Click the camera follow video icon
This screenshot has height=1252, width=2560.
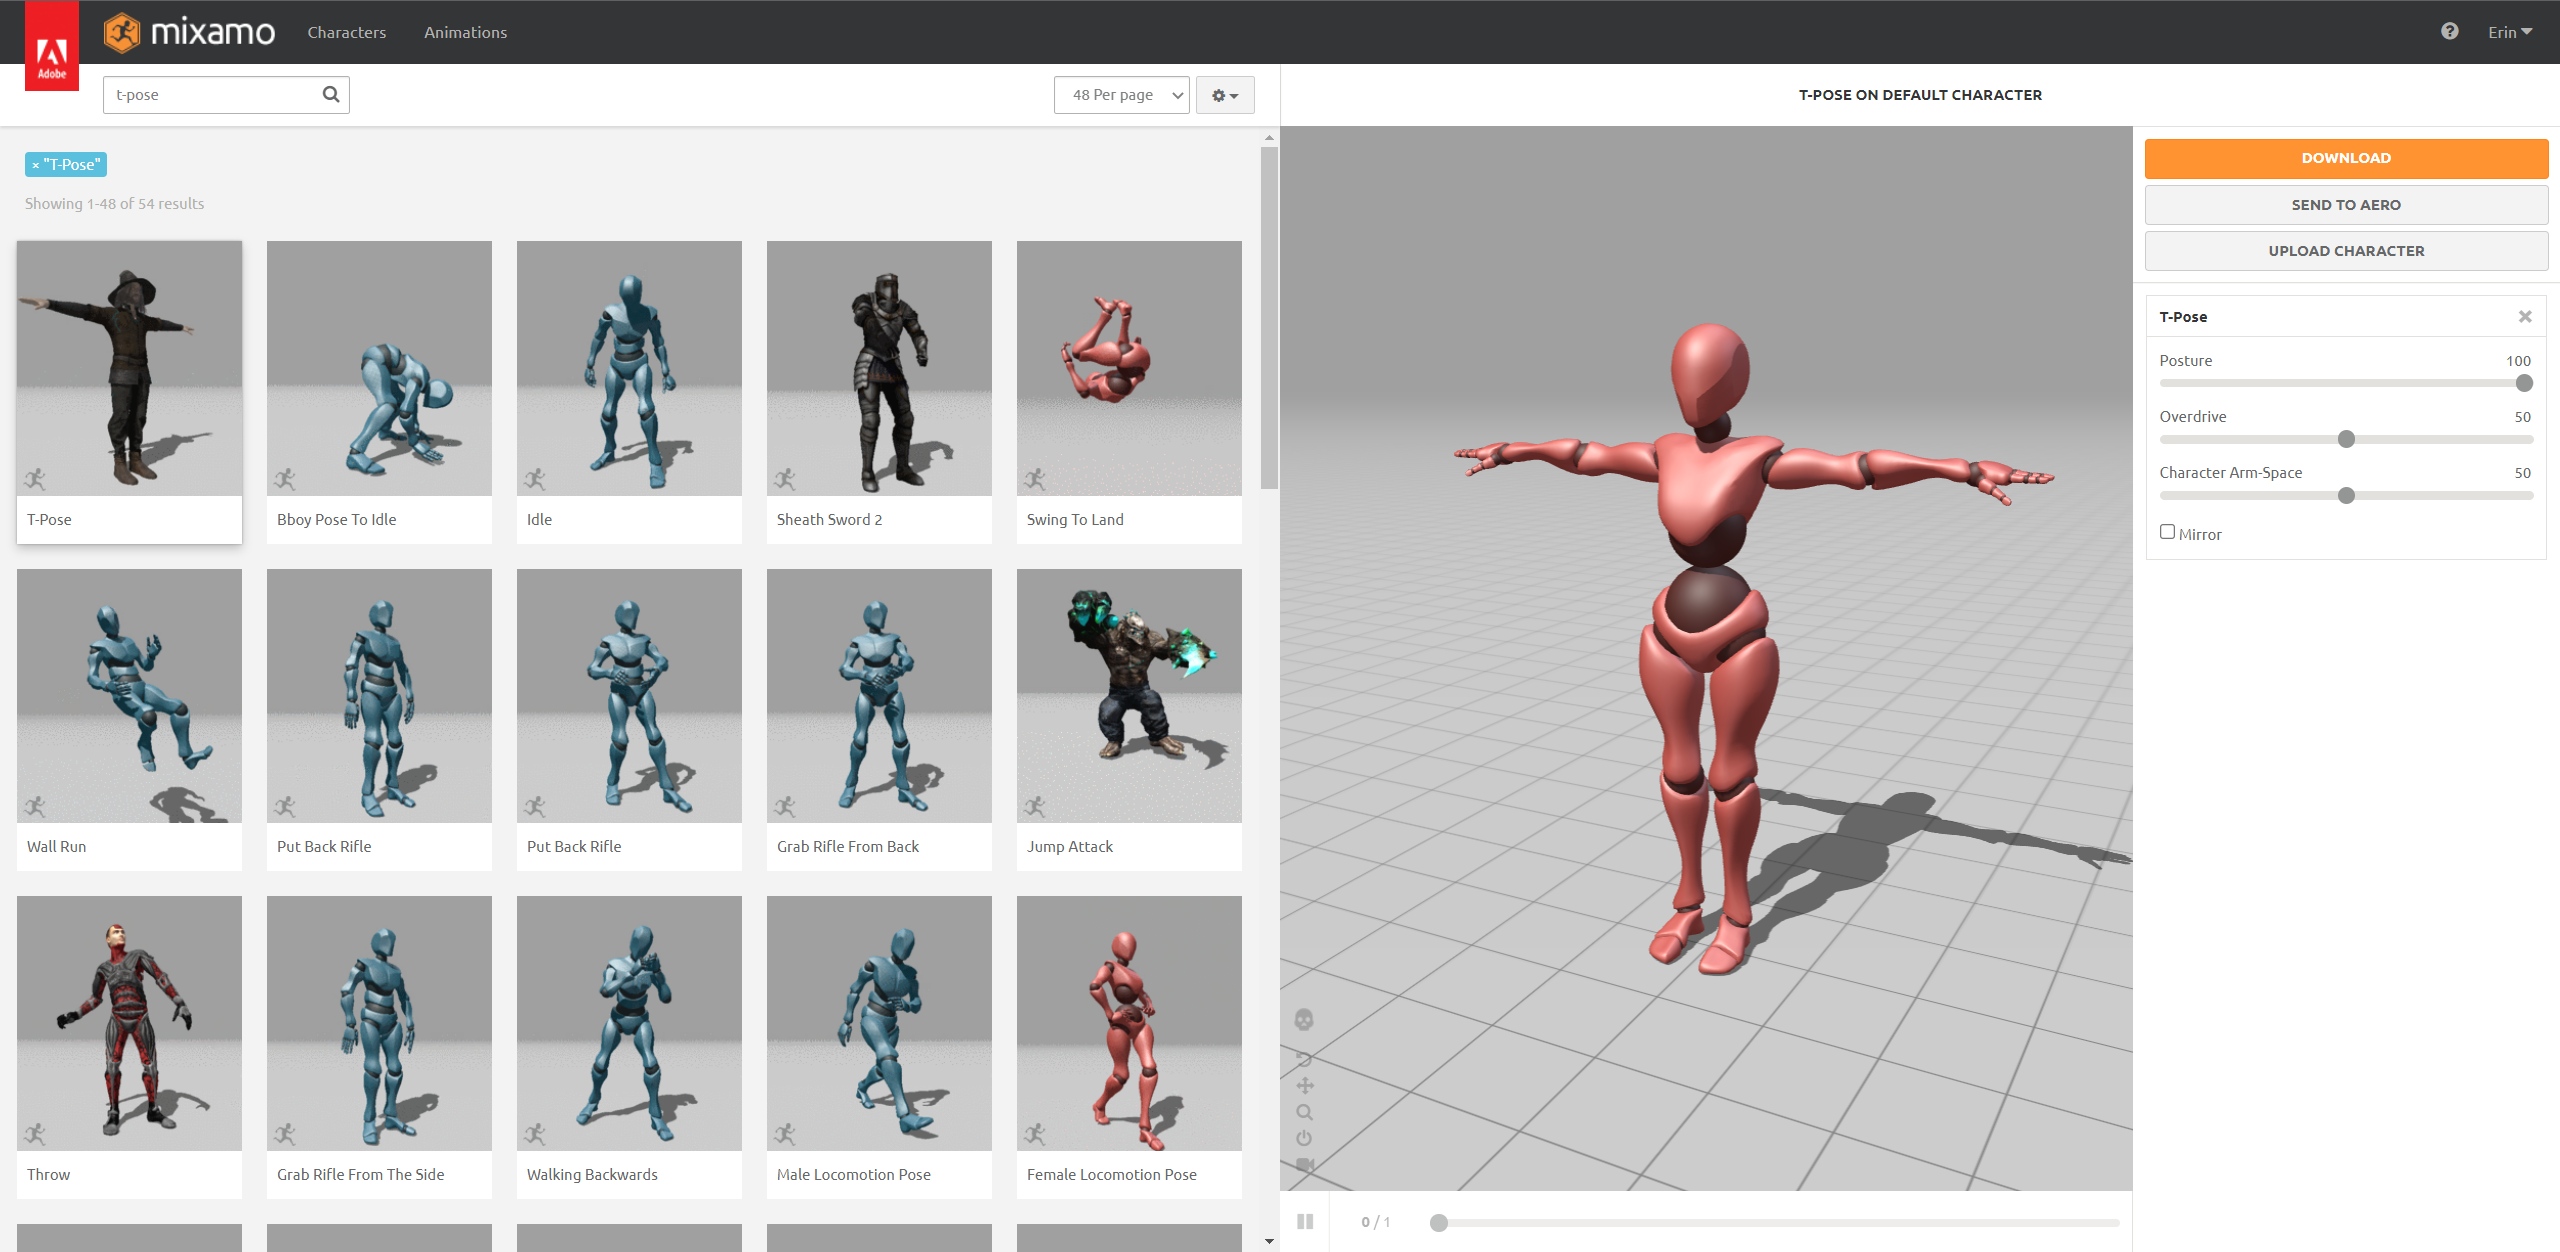click(1304, 1165)
